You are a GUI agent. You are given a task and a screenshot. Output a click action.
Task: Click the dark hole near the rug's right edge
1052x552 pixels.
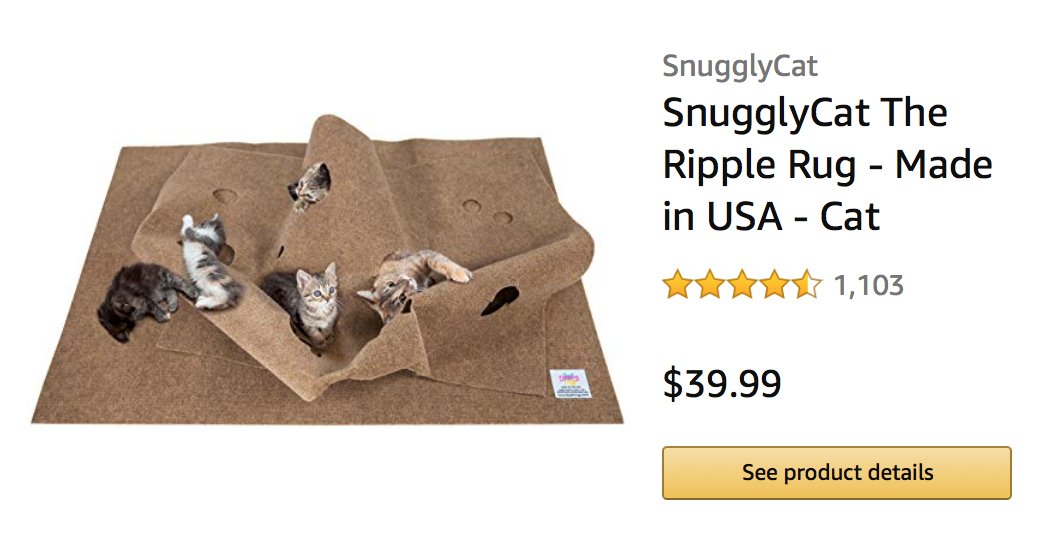[500, 300]
